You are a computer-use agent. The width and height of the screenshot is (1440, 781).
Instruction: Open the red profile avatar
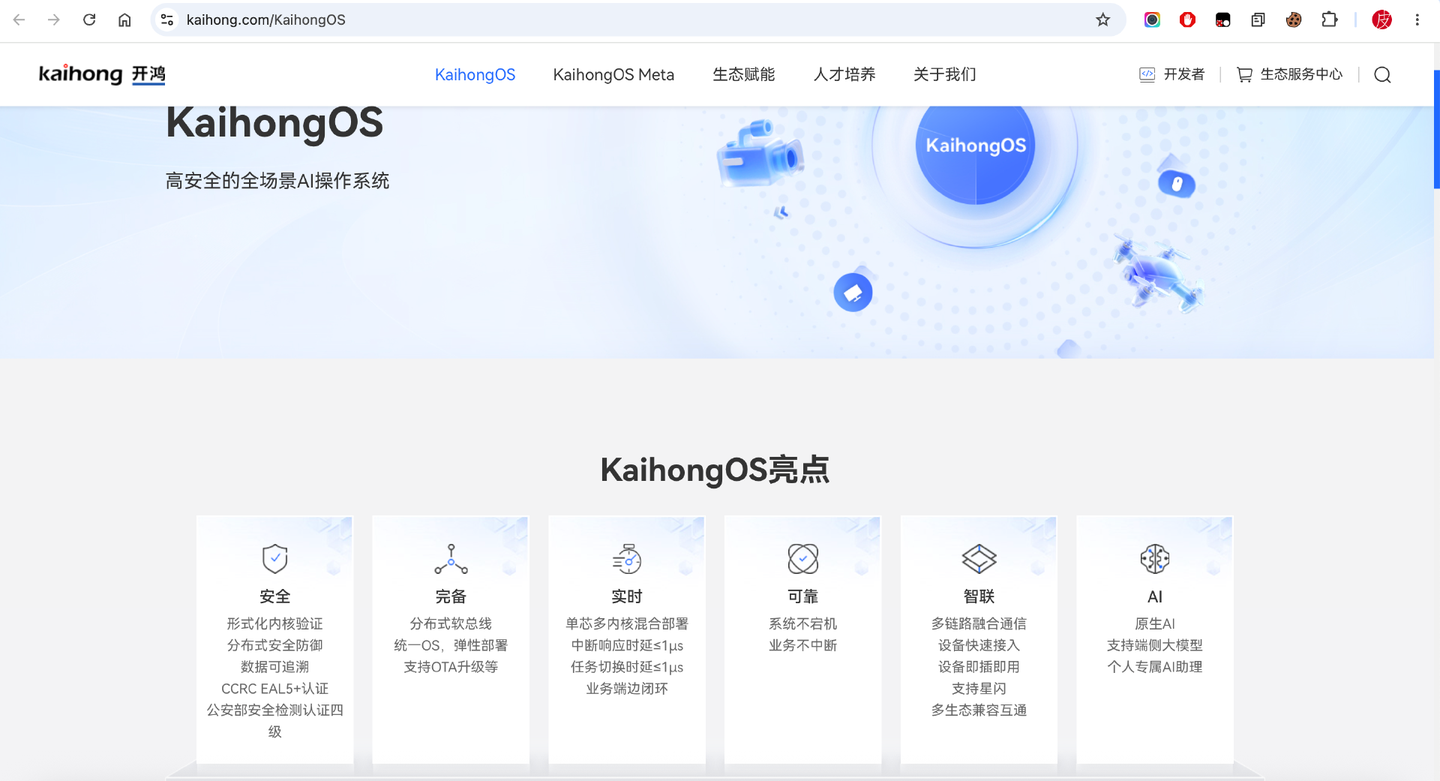click(x=1382, y=20)
